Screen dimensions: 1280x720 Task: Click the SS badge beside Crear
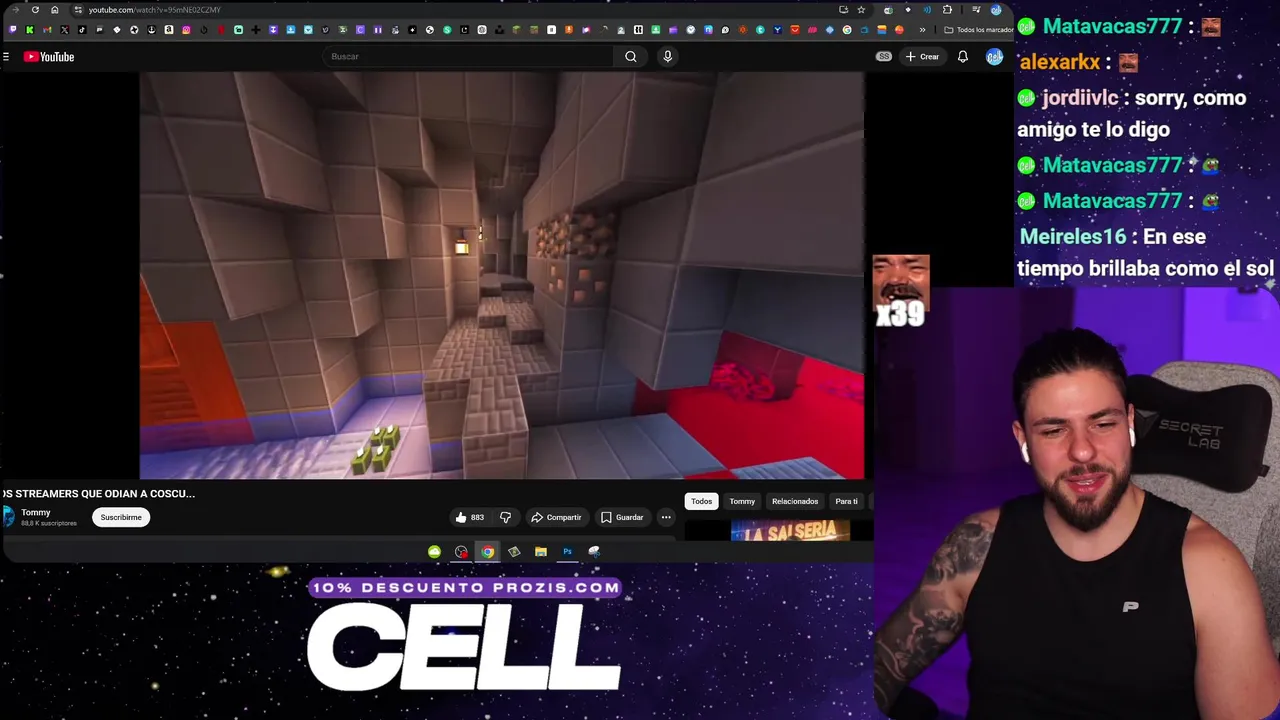pos(884,57)
